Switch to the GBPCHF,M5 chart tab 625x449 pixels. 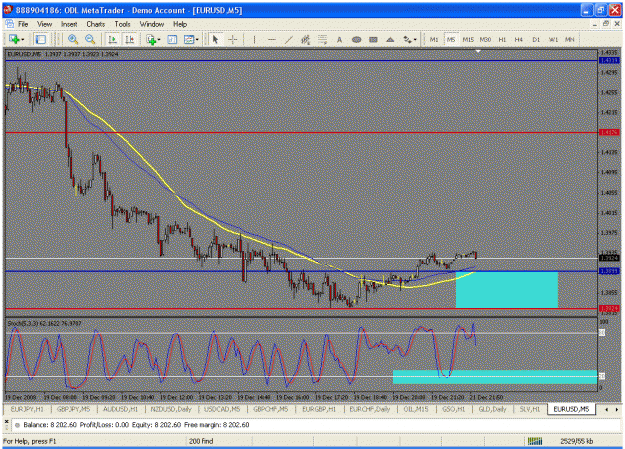(271, 409)
